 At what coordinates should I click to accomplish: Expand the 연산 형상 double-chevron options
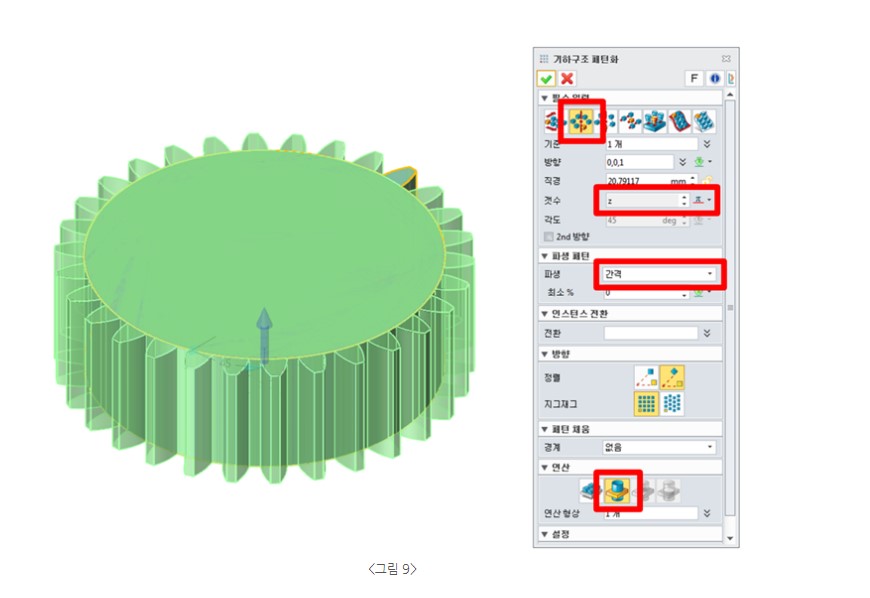coord(707,514)
